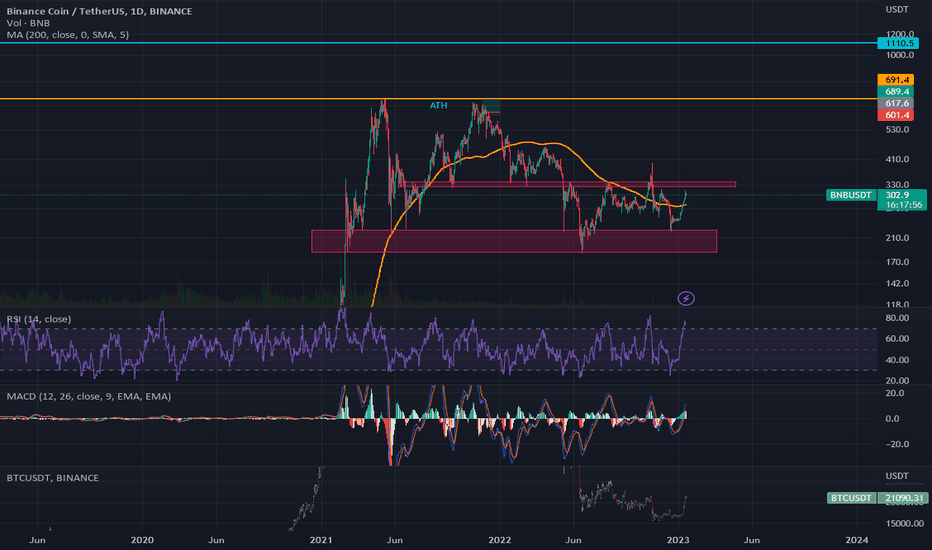Click the 170.0 price axis value
The width and height of the screenshot is (932, 550).
(897, 262)
